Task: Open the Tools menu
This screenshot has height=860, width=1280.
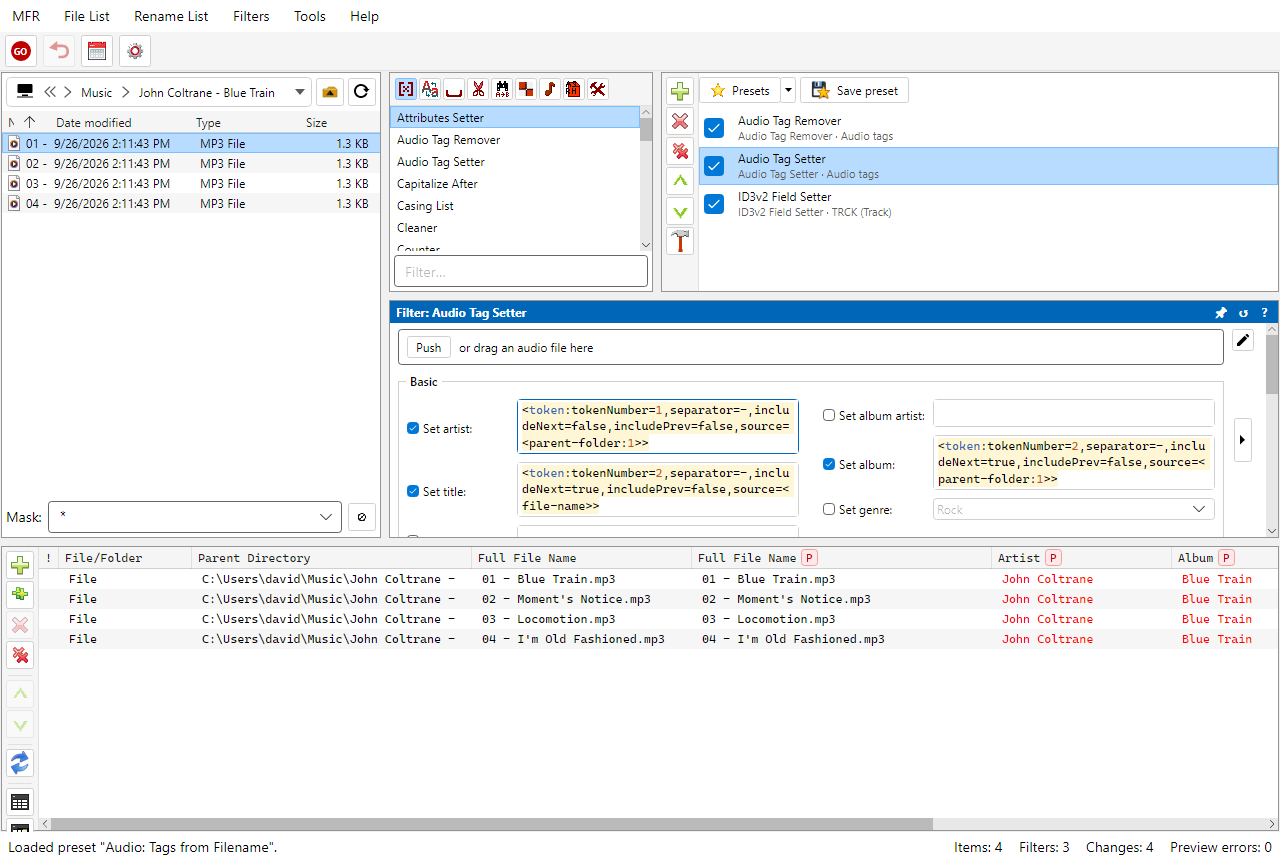Action: pos(310,16)
